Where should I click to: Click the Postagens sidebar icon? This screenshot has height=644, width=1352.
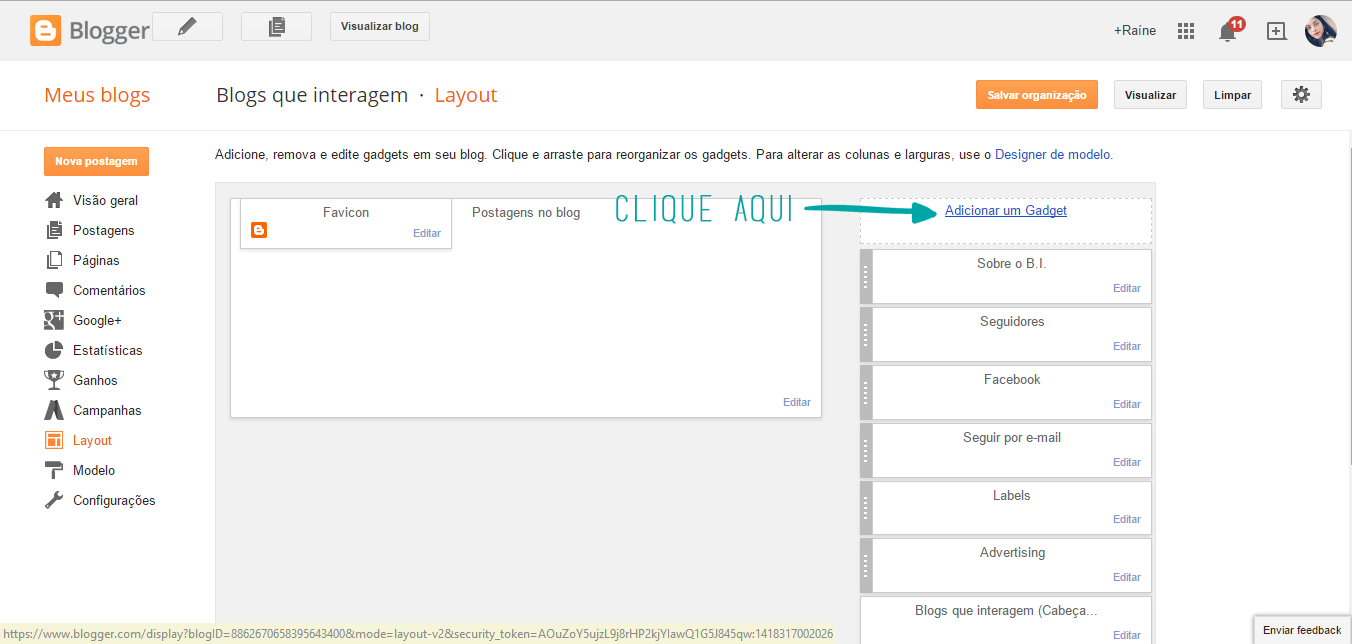[53, 230]
